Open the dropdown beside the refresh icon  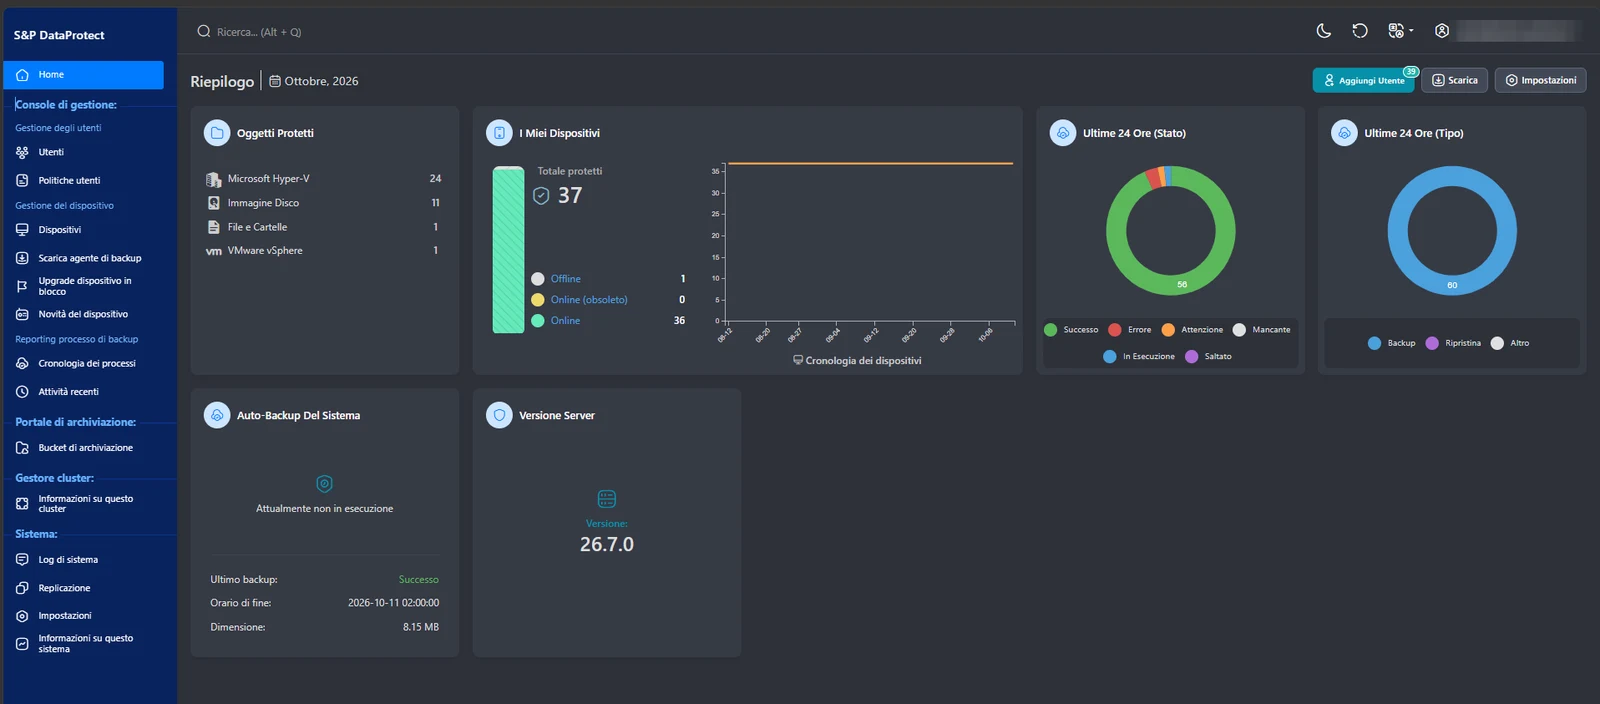coord(1400,31)
